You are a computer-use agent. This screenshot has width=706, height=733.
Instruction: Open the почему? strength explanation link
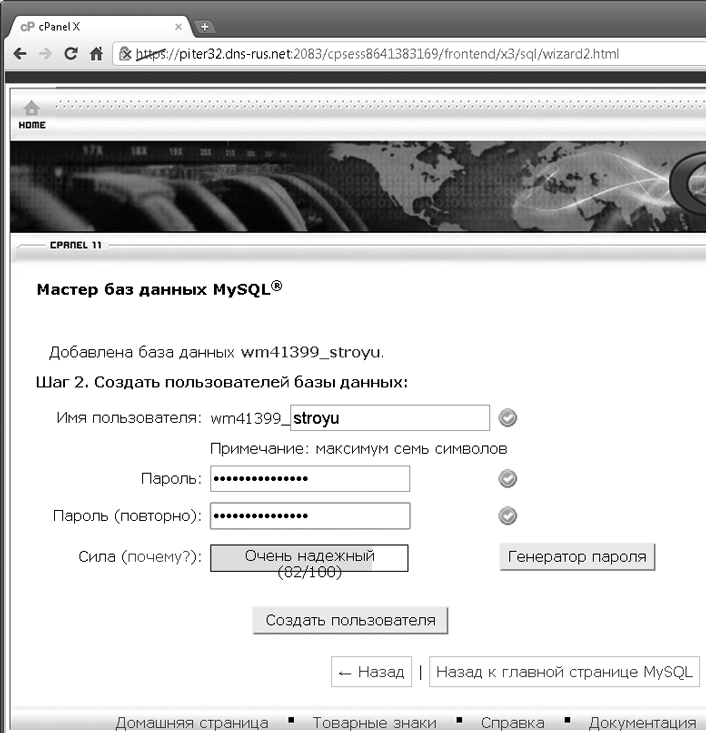coord(160,557)
